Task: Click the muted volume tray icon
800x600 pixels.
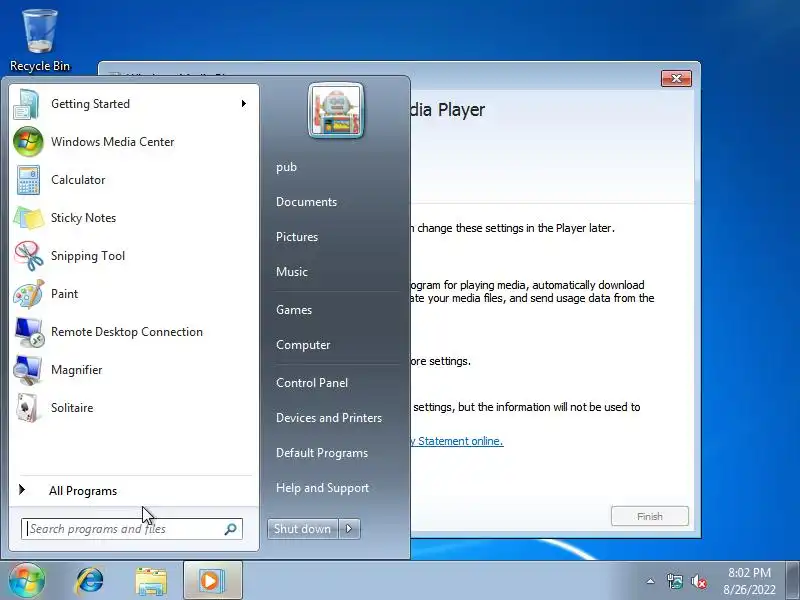Action: (x=698, y=581)
